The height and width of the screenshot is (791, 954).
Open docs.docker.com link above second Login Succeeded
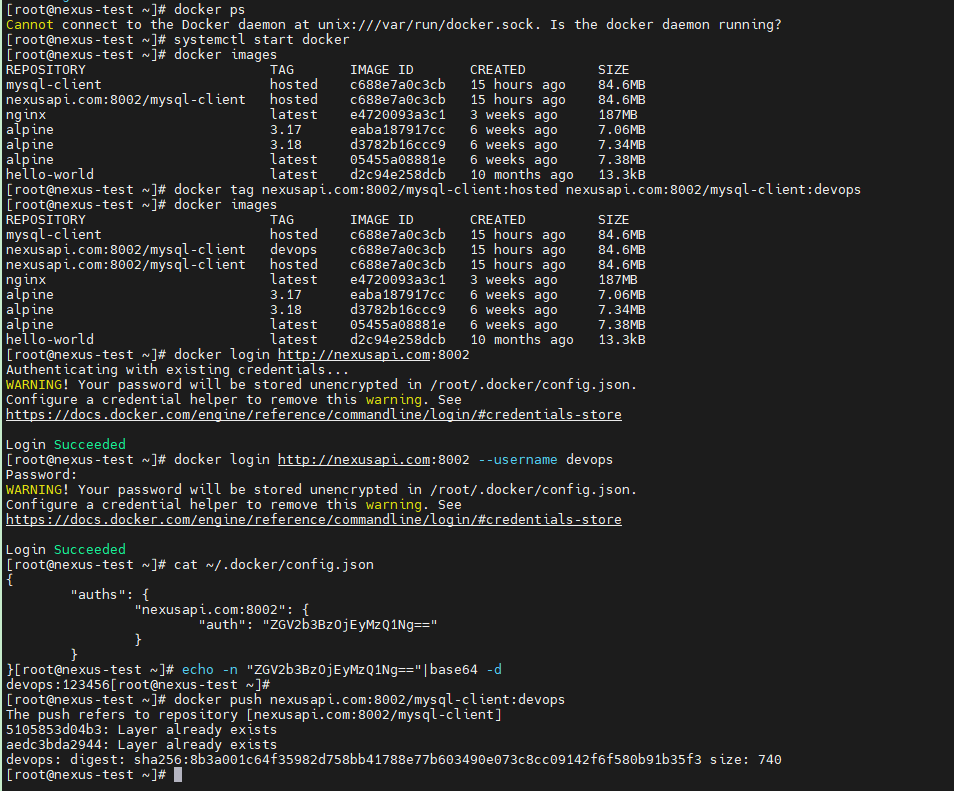coord(314,520)
